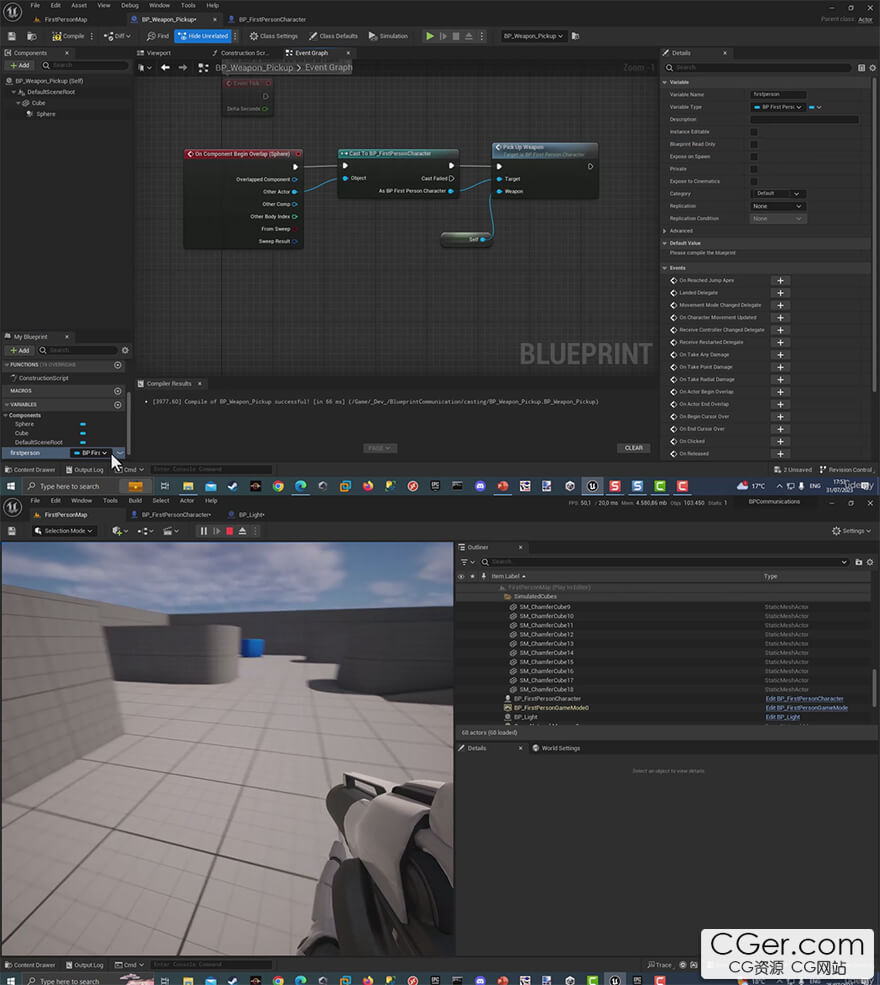This screenshot has height=985, width=880.
Task: Open Details panel settings gear icon
Action: [872, 68]
